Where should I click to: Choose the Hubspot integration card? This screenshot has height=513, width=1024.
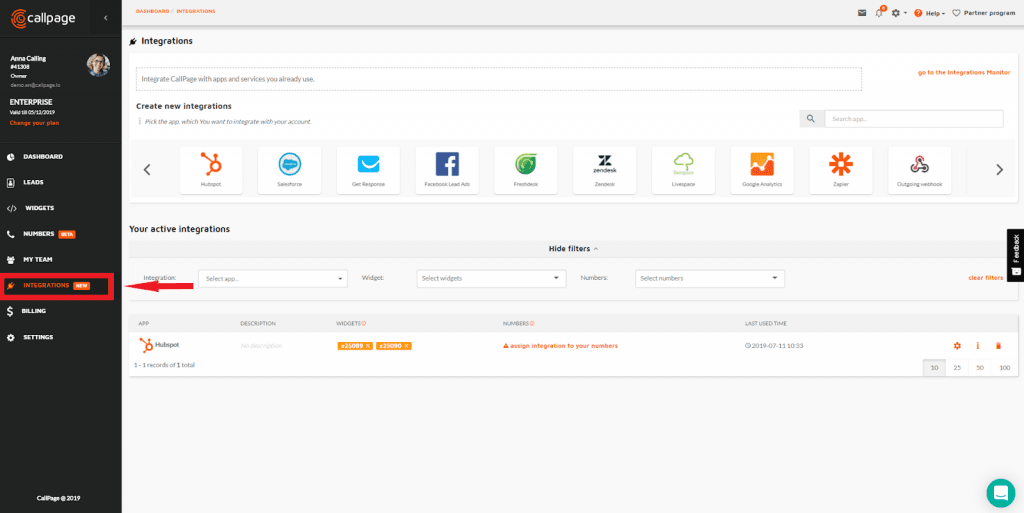pos(211,170)
